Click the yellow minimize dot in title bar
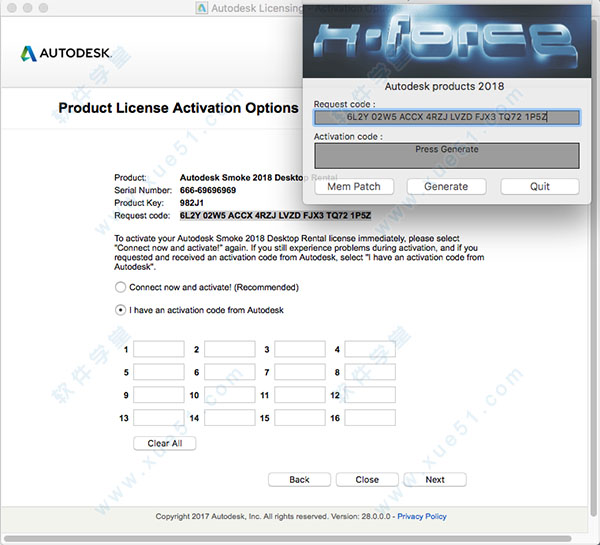Screen dimensions: 600x545 pyautogui.click(x=28, y=8)
